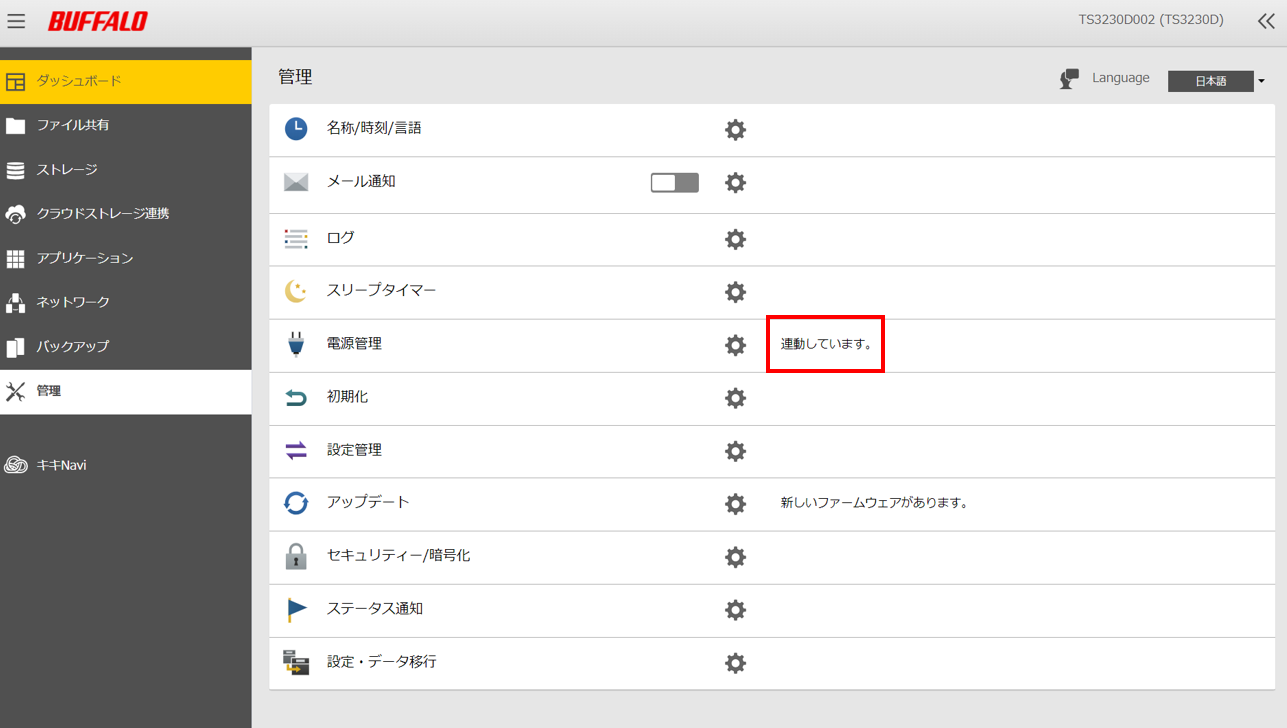The height and width of the screenshot is (728, 1287).
Task: Click gear icon next to アップデート
Action: [x=735, y=504]
